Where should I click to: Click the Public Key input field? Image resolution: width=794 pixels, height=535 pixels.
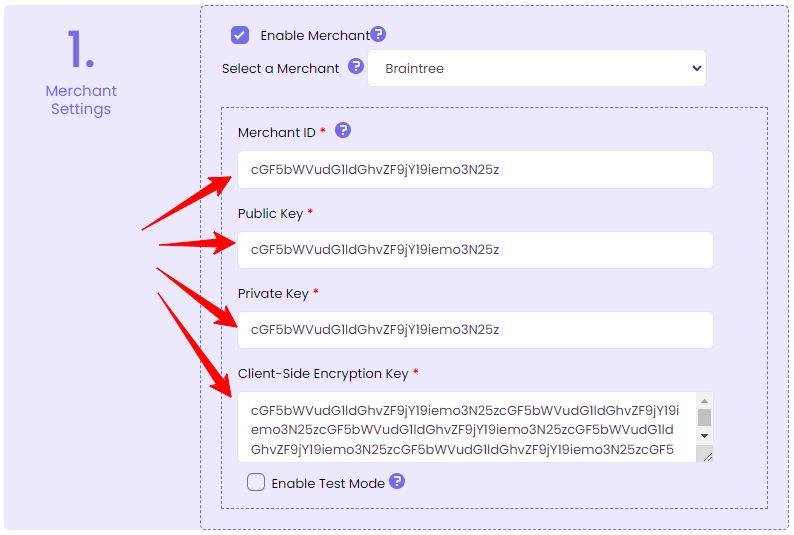click(x=475, y=250)
